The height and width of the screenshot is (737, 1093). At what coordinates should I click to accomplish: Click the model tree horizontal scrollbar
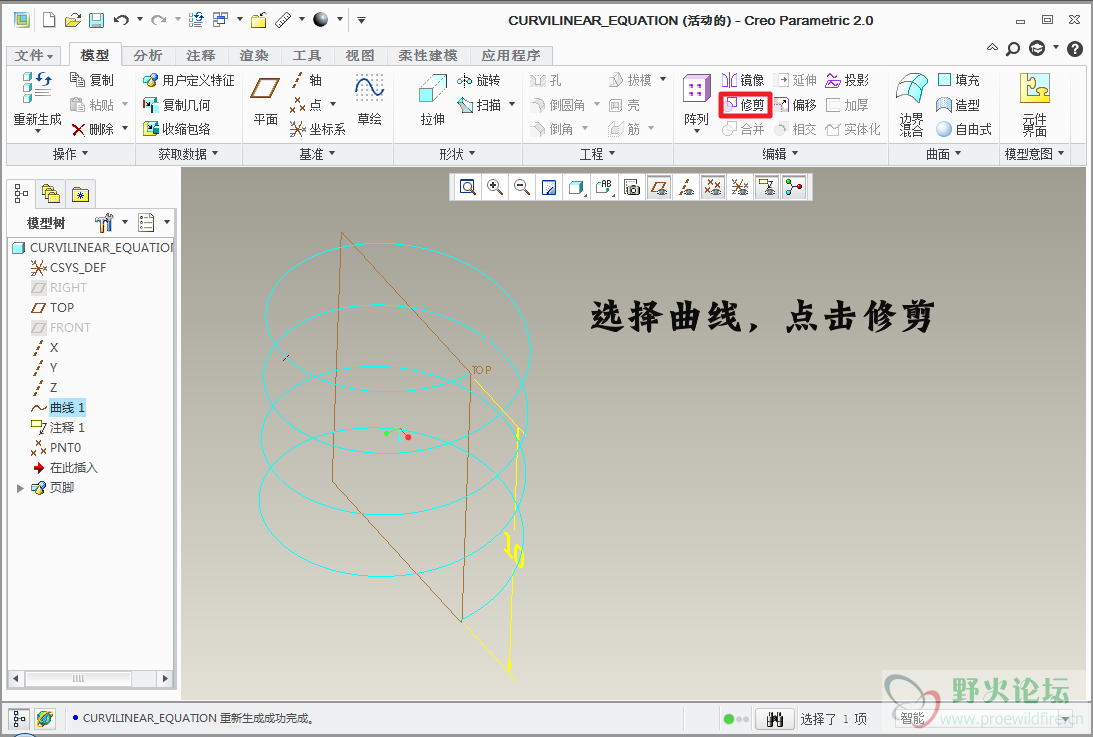pyautogui.click(x=78, y=678)
